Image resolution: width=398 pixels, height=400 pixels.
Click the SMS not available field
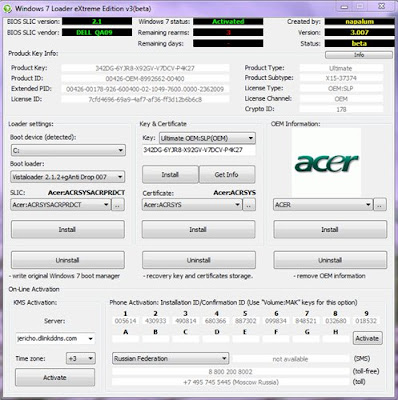pos(290,359)
